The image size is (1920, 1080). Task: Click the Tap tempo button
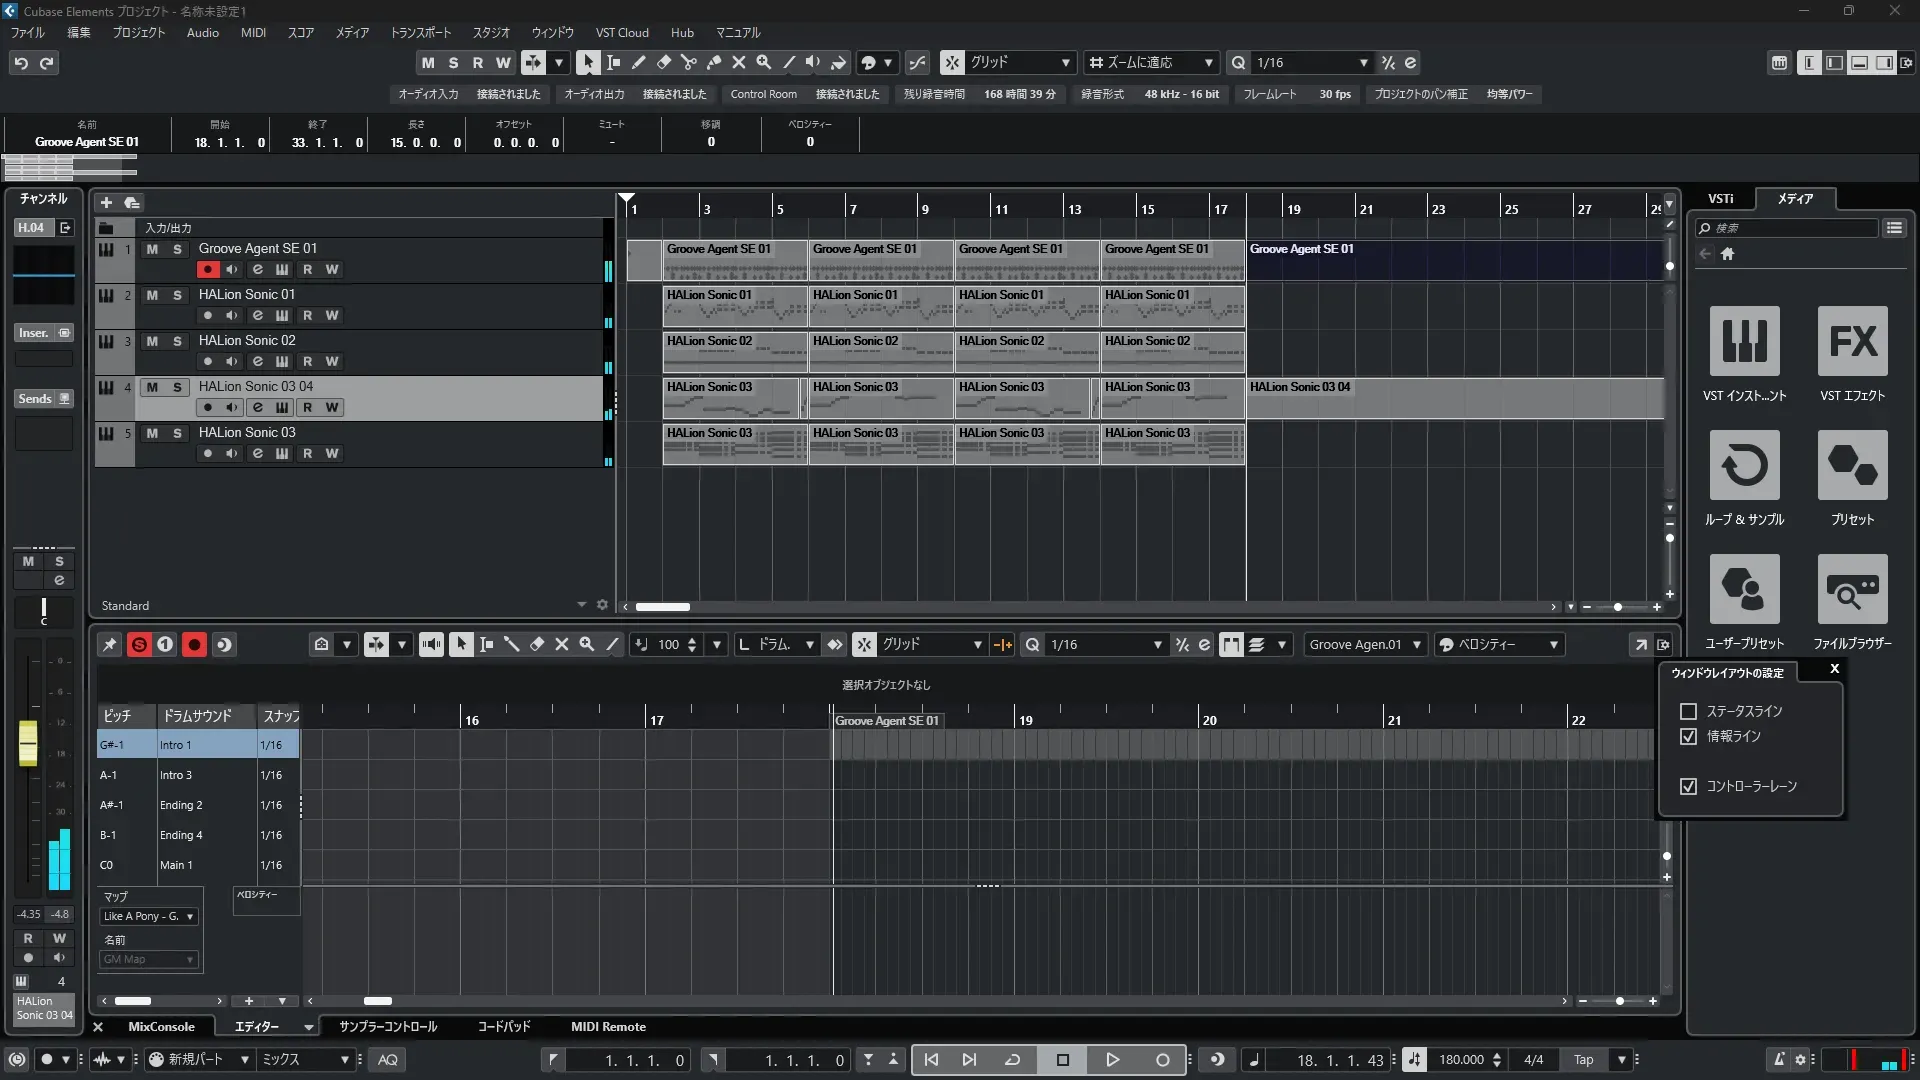tap(1583, 1060)
